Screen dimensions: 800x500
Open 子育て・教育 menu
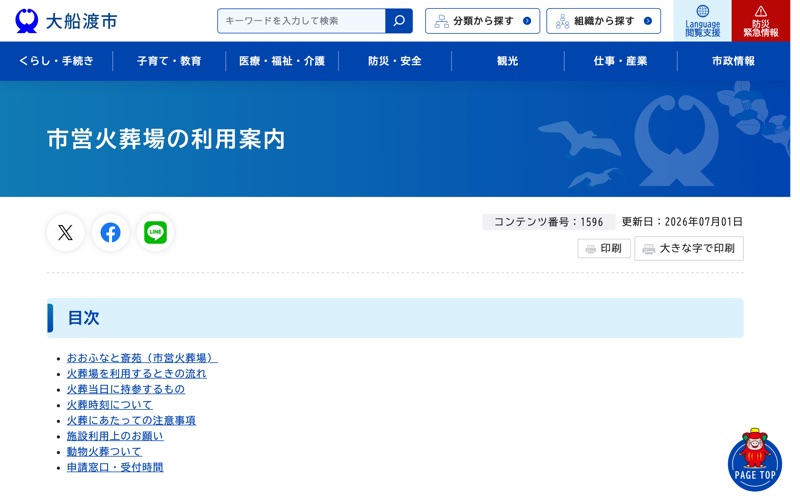pos(169,61)
